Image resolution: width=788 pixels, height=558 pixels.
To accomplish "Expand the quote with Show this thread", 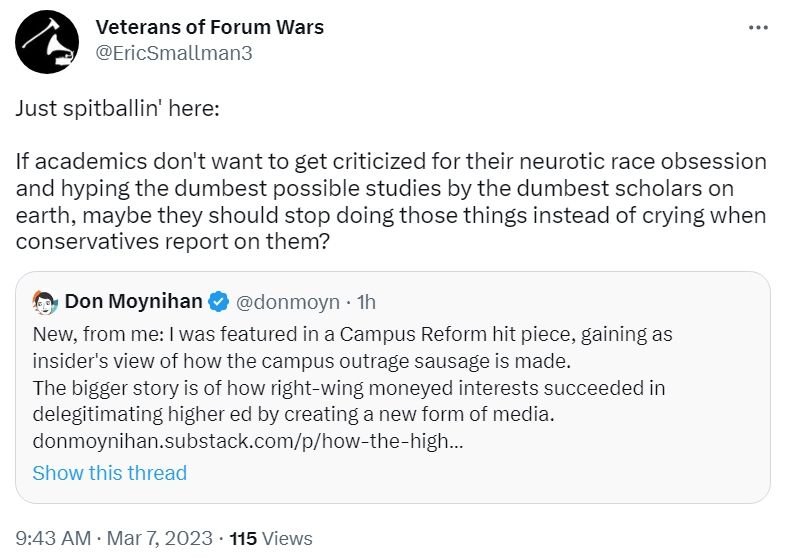I will tap(109, 473).
